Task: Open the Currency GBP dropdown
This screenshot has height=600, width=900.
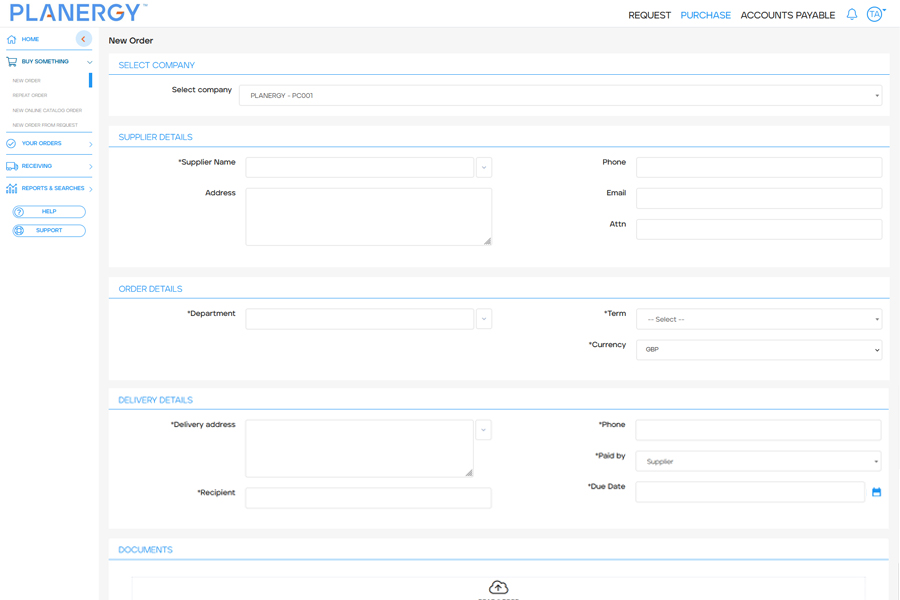Action: pos(758,350)
